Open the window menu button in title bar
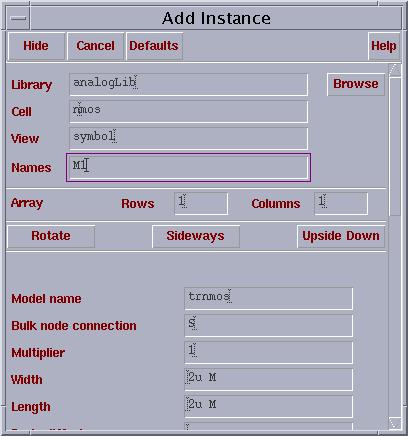The height and width of the screenshot is (436, 408). pos(18,18)
